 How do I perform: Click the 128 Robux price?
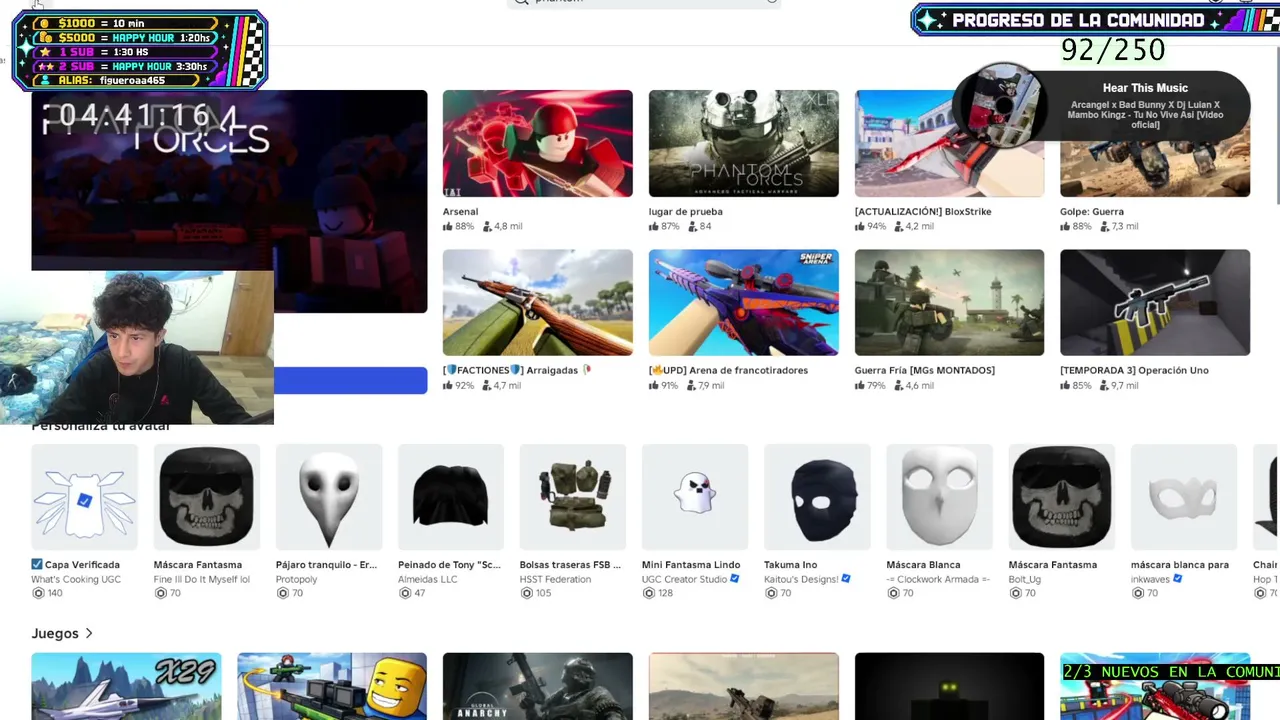click(x=665, y=593)
